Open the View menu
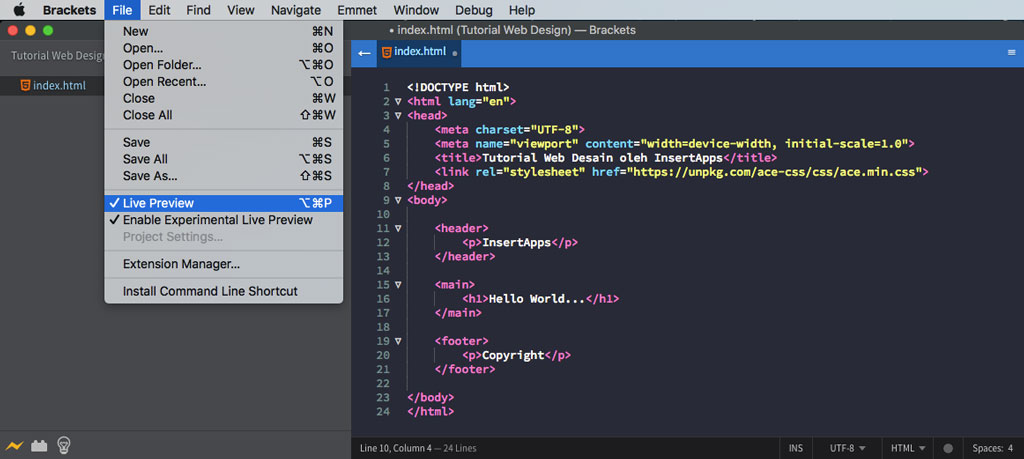 (241, 10)
